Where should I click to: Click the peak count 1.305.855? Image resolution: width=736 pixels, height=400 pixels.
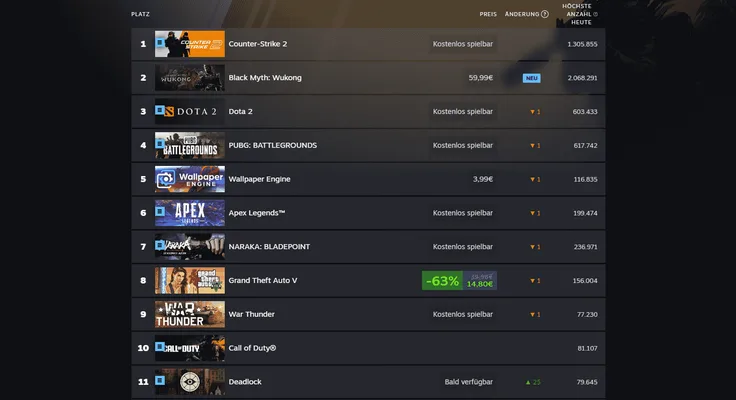(x=583, y=44)
